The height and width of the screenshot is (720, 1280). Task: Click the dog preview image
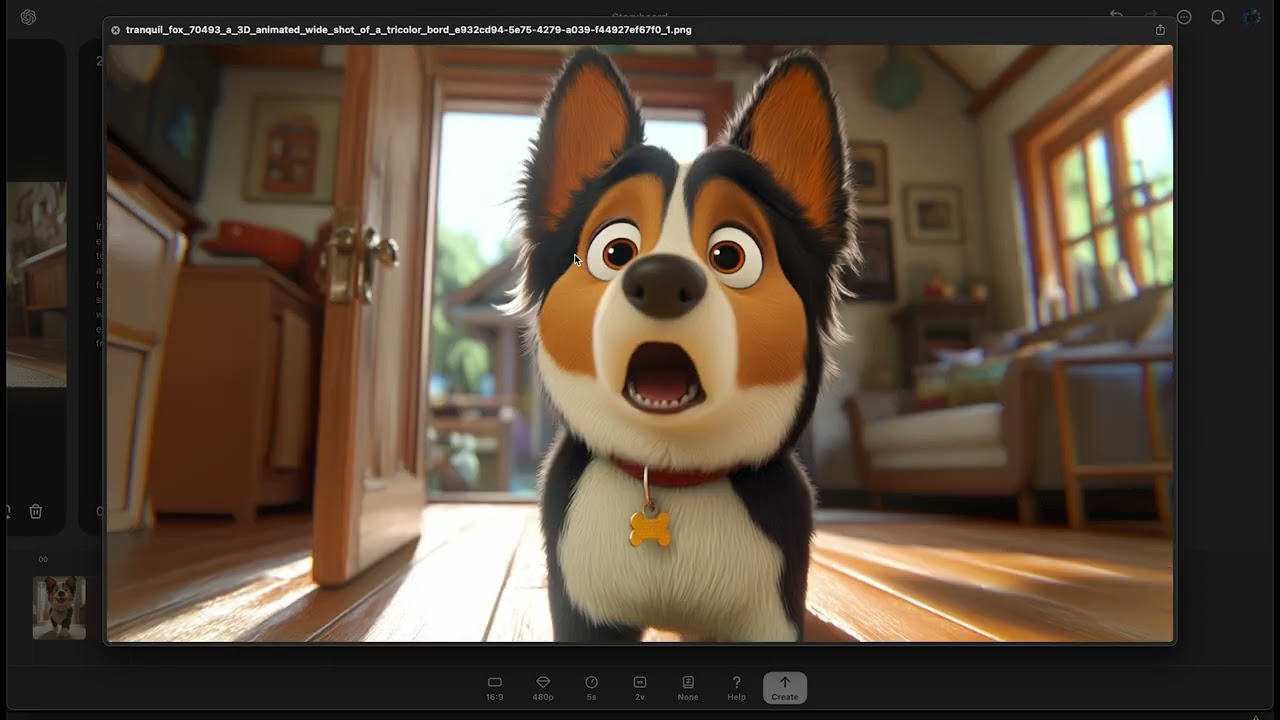(640, 343)
